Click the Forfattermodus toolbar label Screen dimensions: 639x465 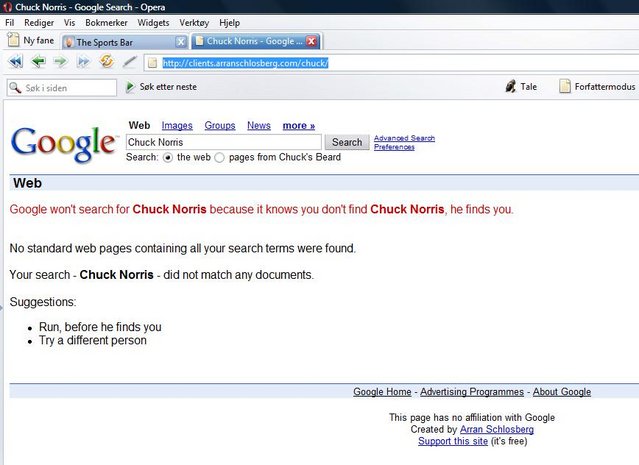point(605,86)
